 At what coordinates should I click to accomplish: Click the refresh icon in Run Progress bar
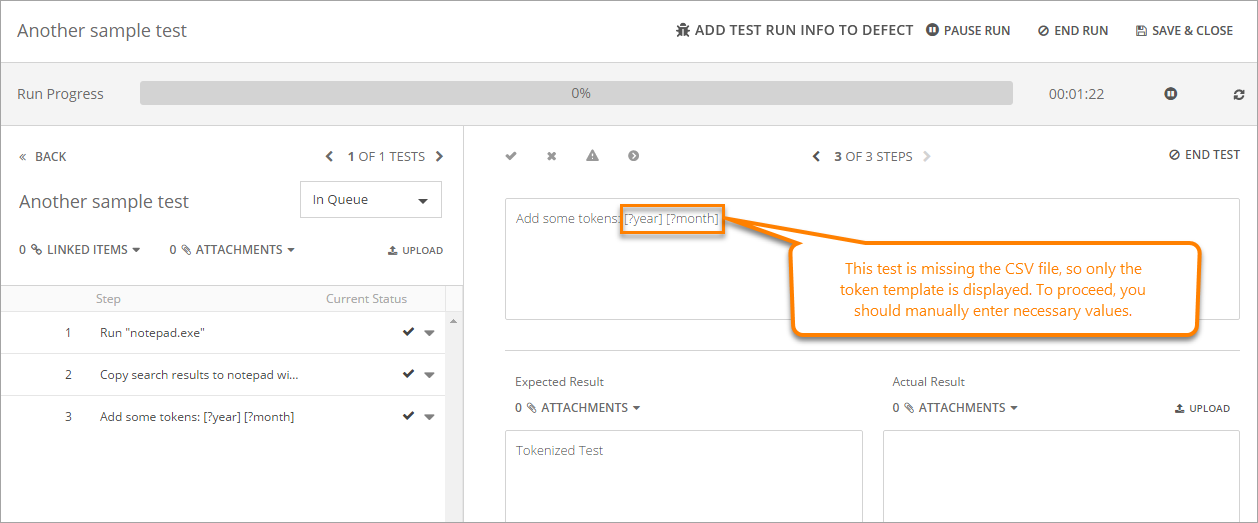(x=1239, y=94)
